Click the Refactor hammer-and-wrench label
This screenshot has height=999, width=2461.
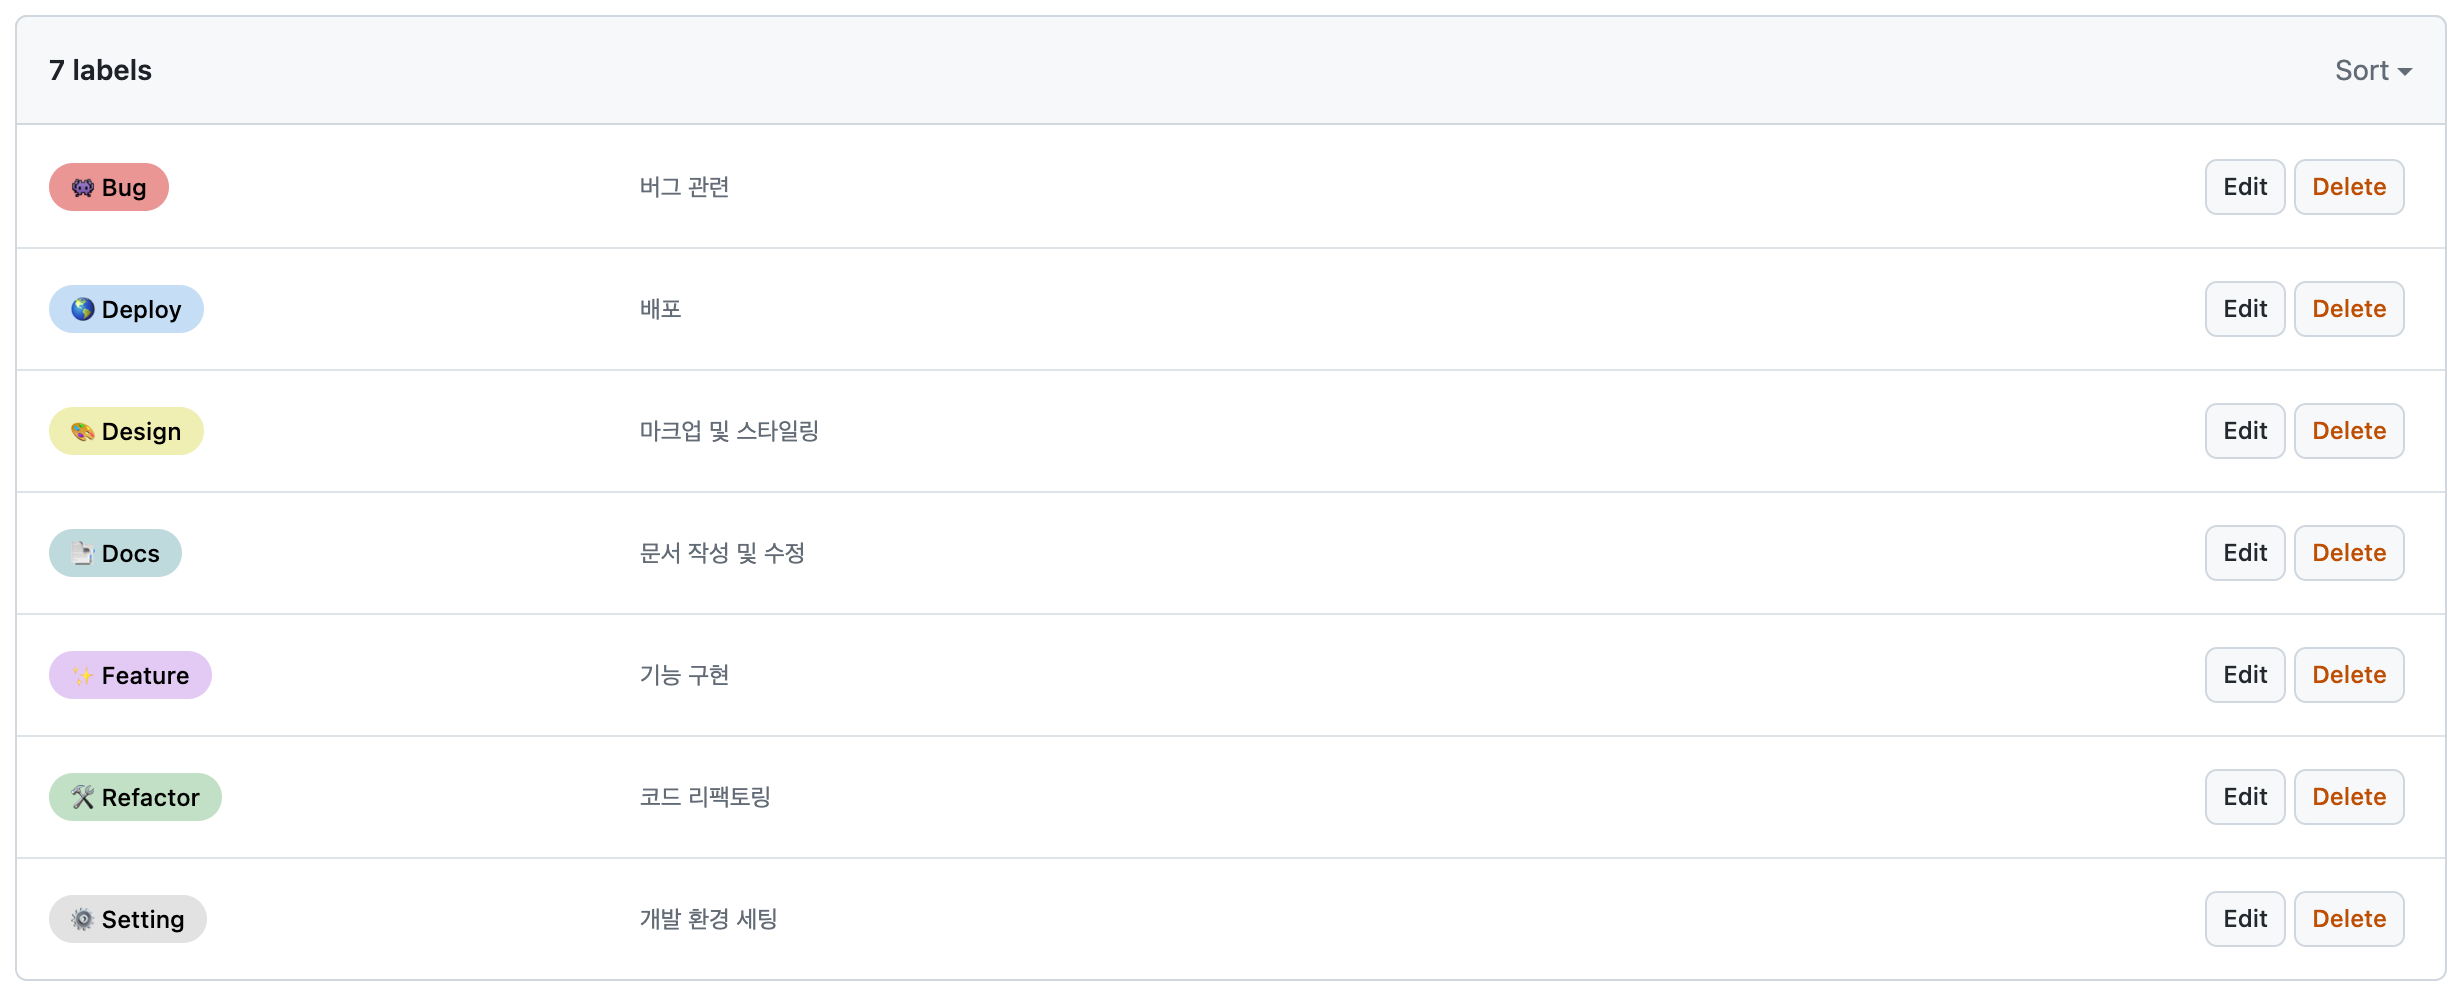point(135,797)
